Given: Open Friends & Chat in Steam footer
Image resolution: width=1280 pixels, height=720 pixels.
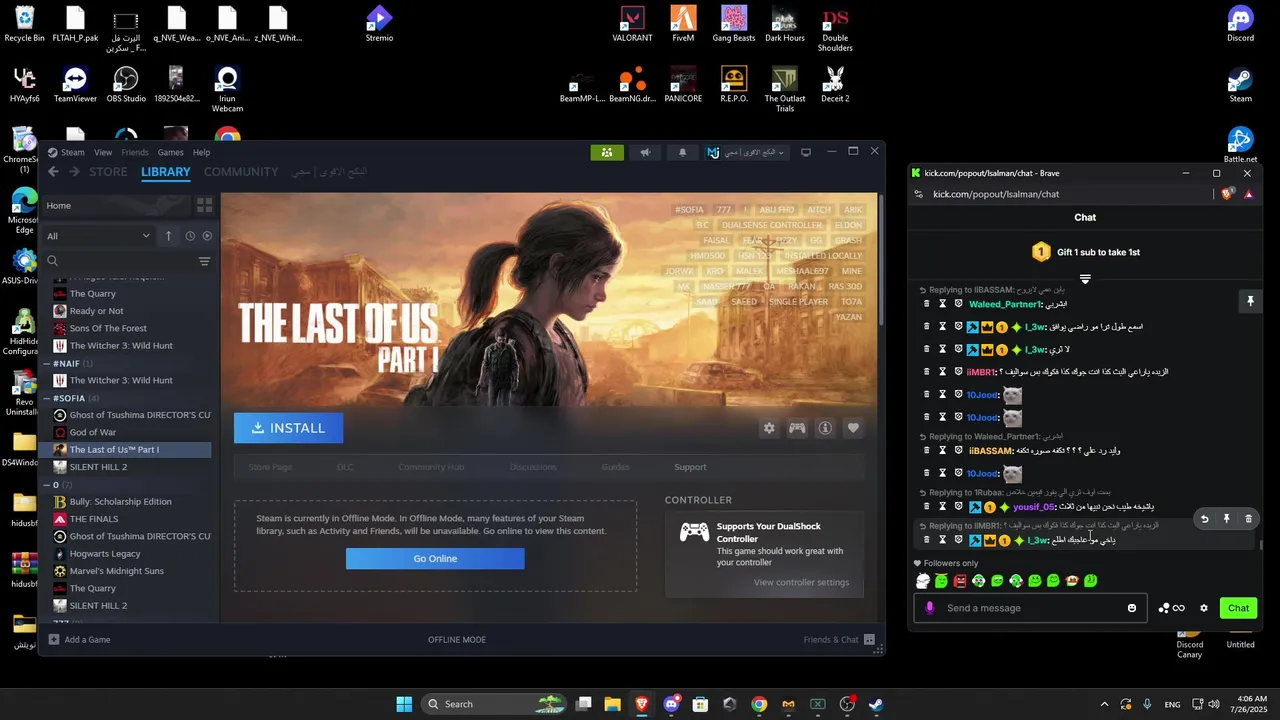Looking at the screenshot, I should [839, 640].
